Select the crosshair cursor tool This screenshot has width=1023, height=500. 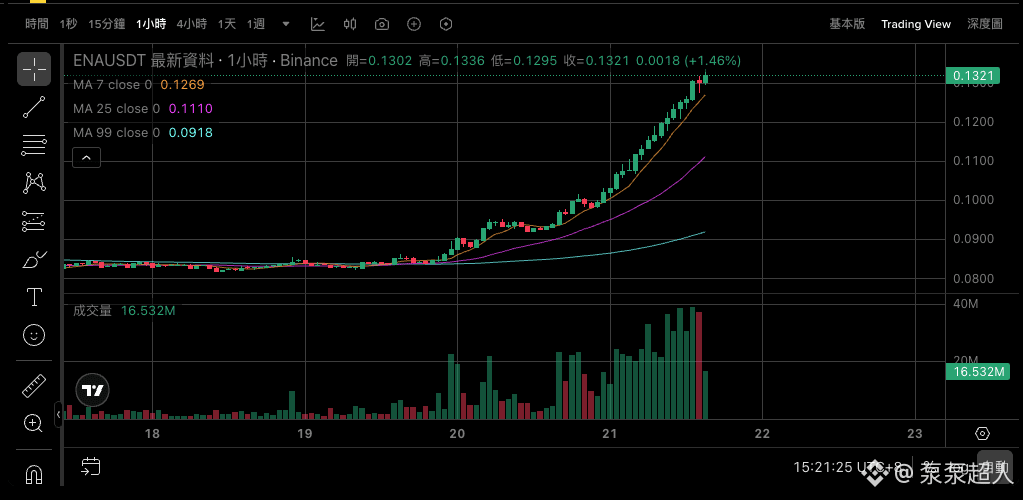(34, 69)
